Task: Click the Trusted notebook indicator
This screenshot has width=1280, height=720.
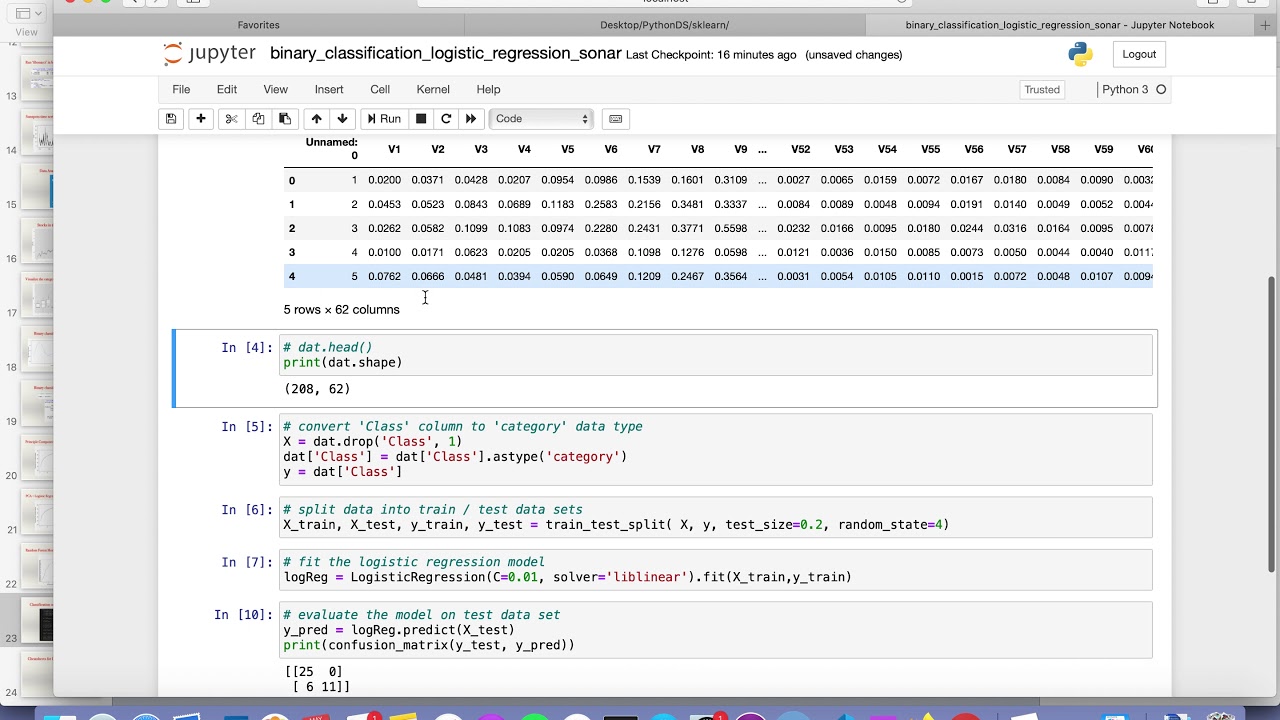Action: pyautogui.click(x=1042, y=89)
